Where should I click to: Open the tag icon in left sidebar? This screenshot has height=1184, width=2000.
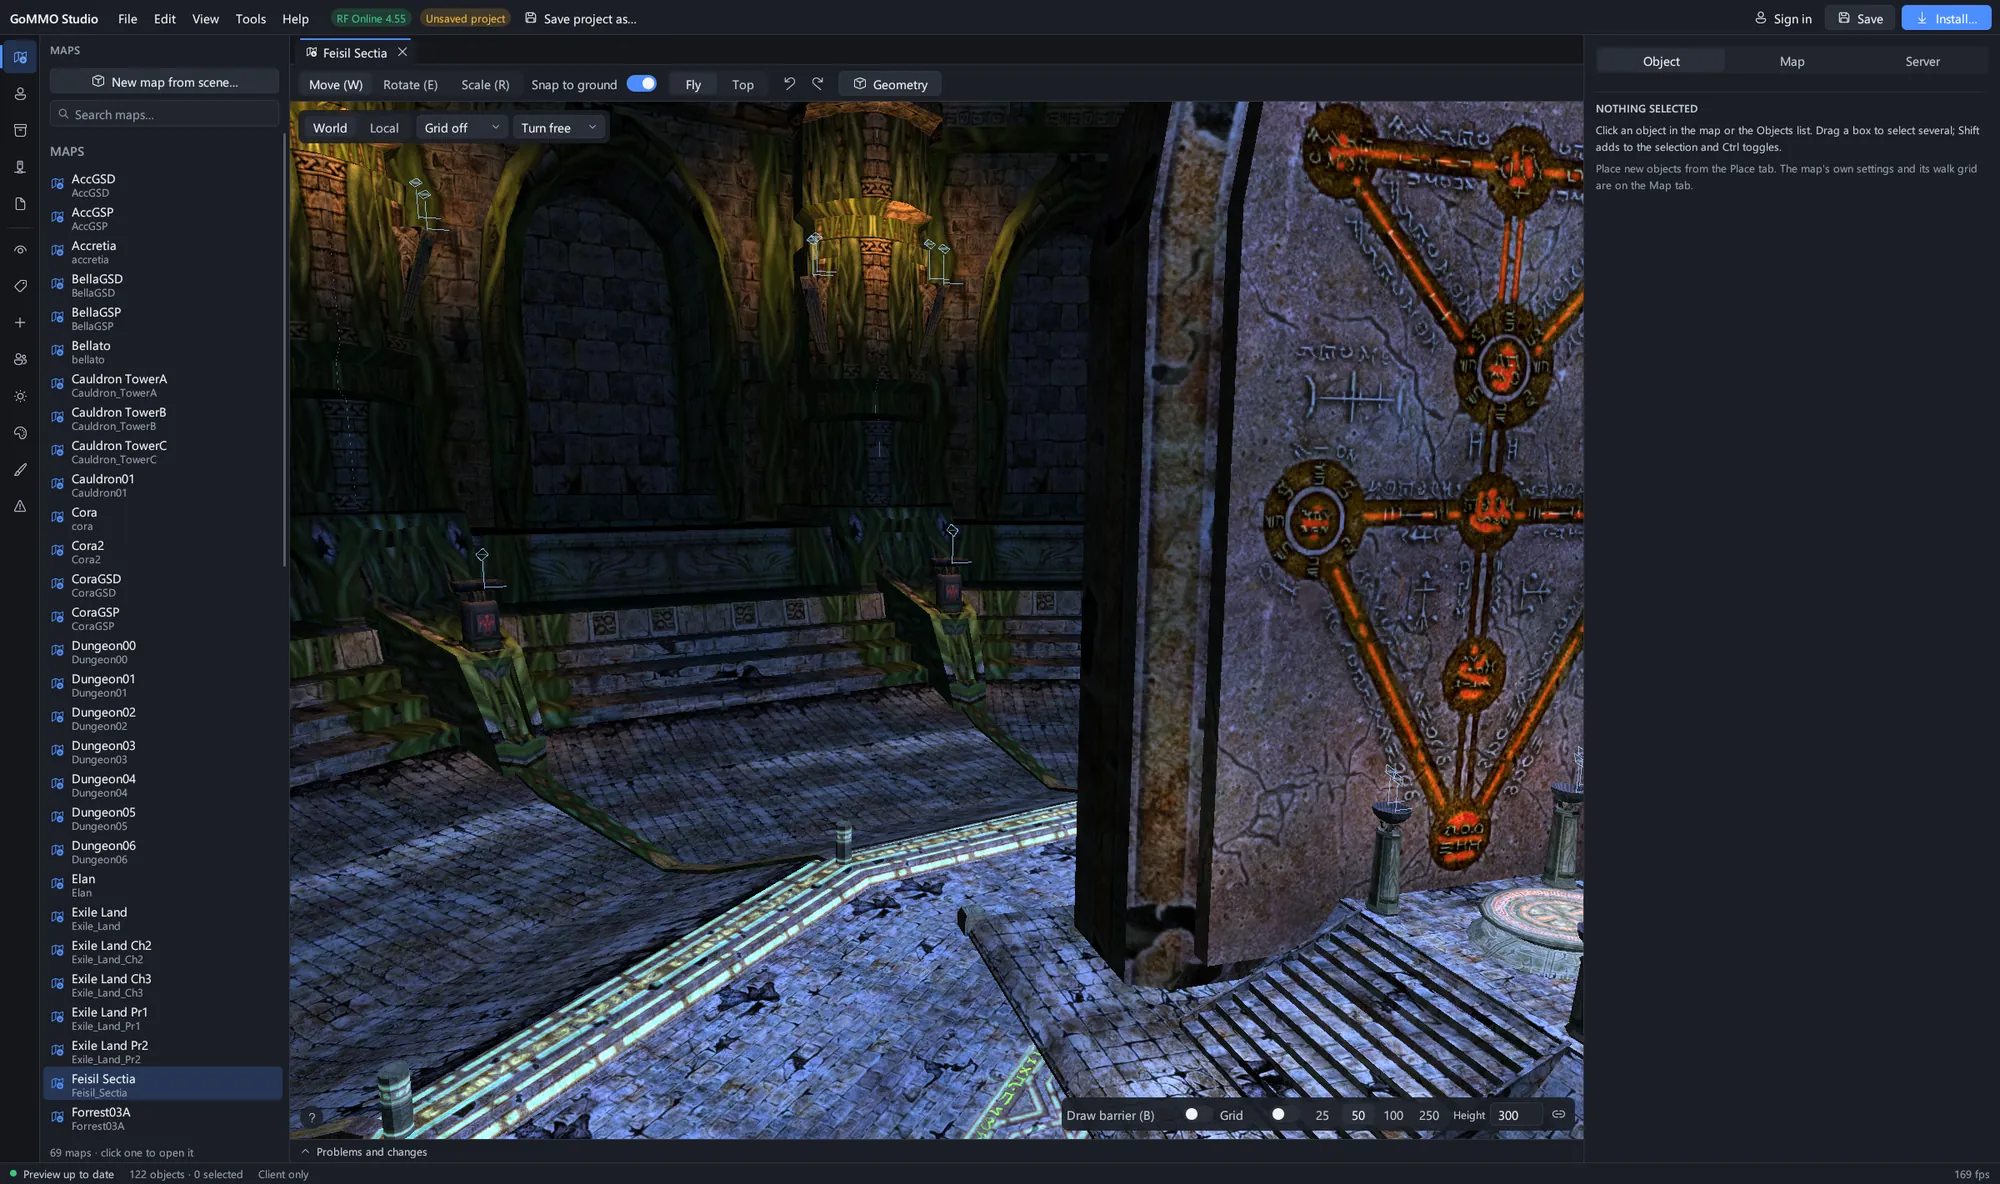(x=20, y=286)
